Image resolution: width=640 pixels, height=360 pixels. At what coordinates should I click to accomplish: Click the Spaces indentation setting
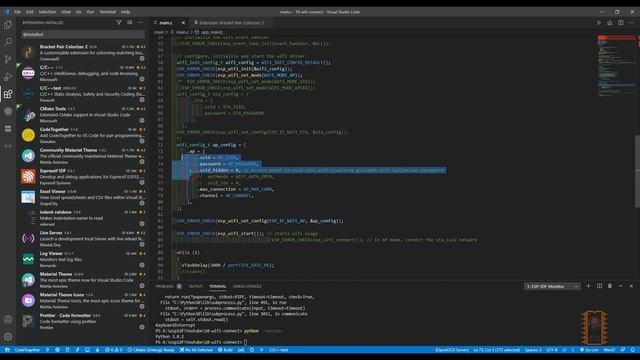click(533, 350)
